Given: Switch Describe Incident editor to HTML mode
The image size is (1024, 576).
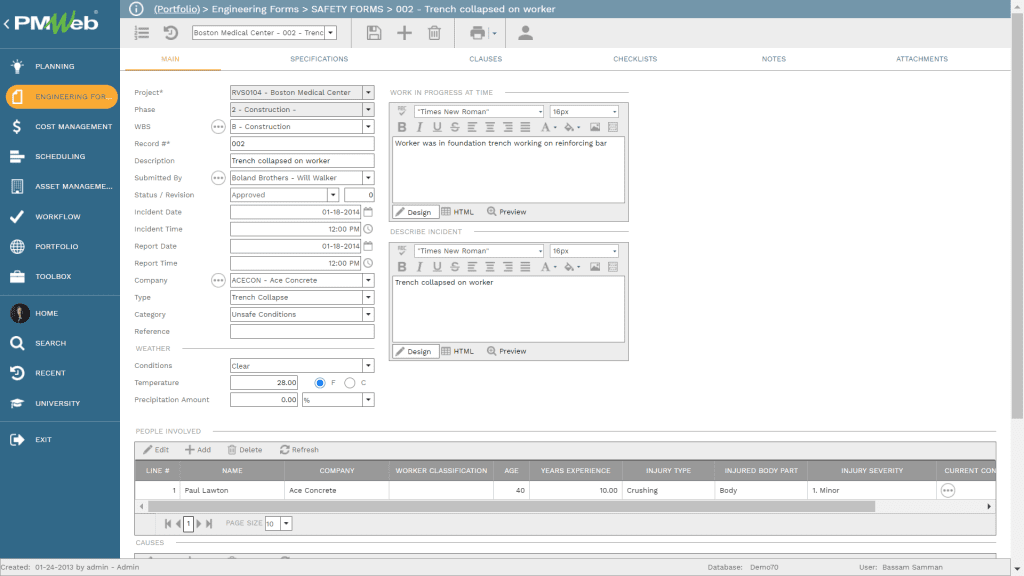Looking at the screenshot, I should point(457,351).
